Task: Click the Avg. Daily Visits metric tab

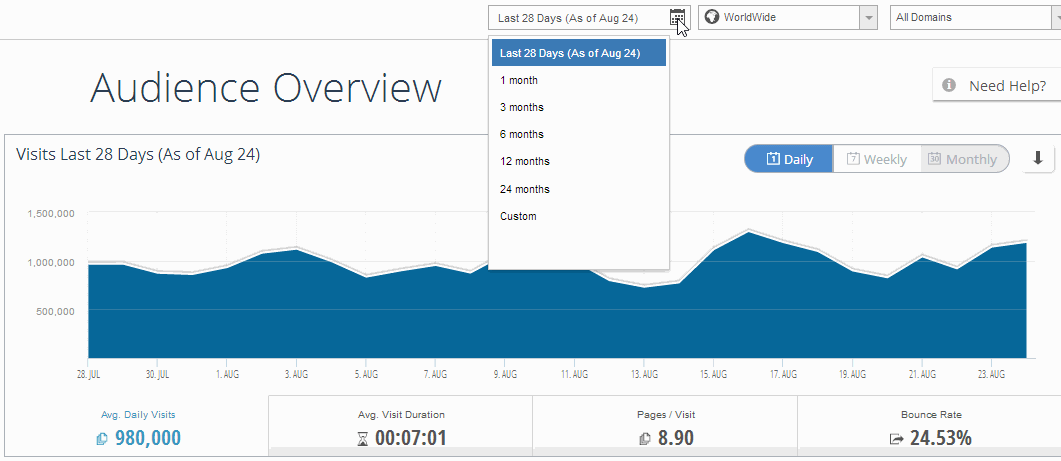Action: click(138, 427)
